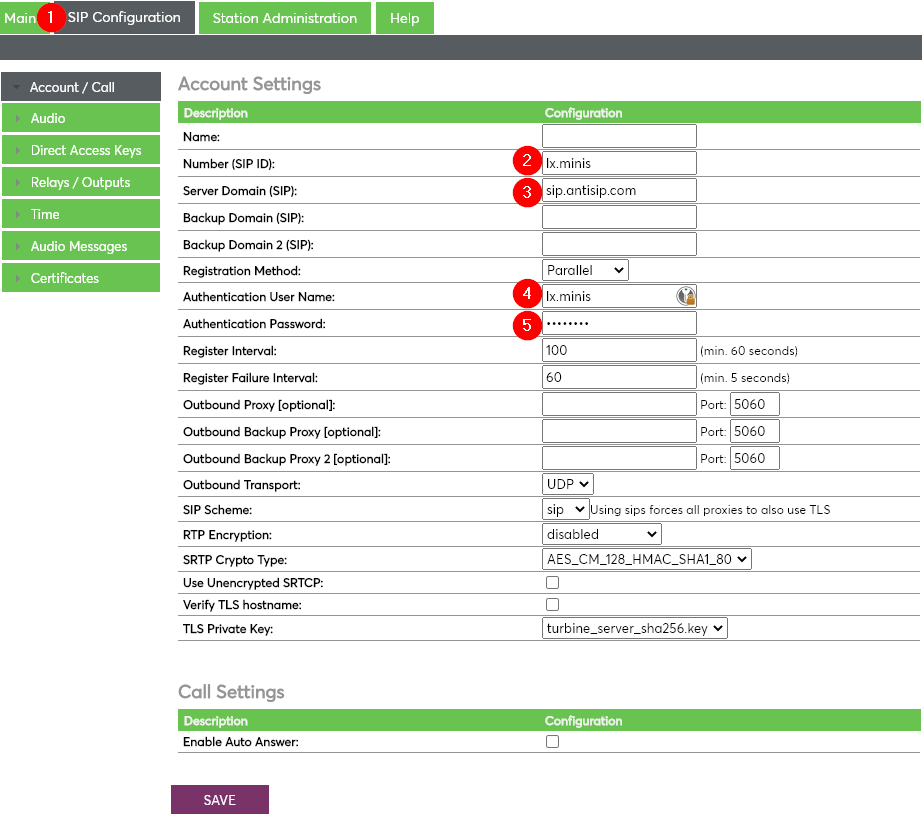Enable Use Unencrypted SRTCP checkbox
This screenshot has width=922, height=815.
coord(552,582)
